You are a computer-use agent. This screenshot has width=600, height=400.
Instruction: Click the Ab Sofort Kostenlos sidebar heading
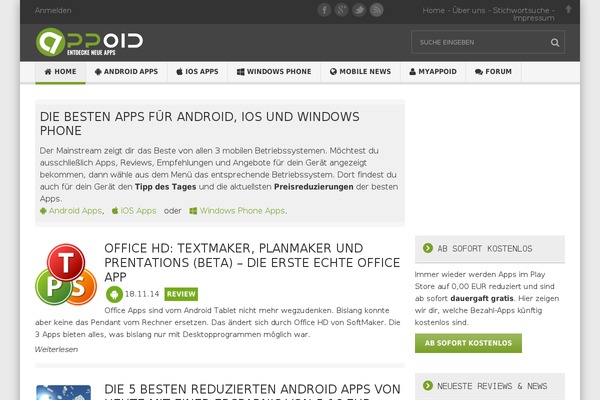pyautogui.click(x=484, y=249)
